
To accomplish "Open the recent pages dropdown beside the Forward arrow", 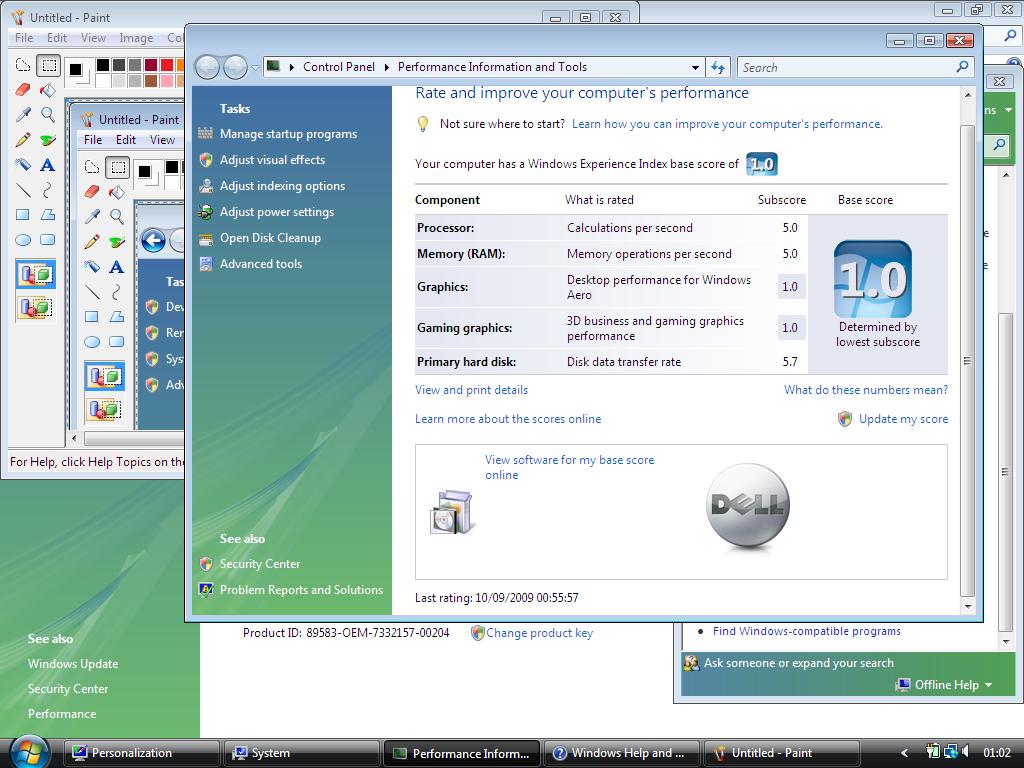I will point(255,67).
